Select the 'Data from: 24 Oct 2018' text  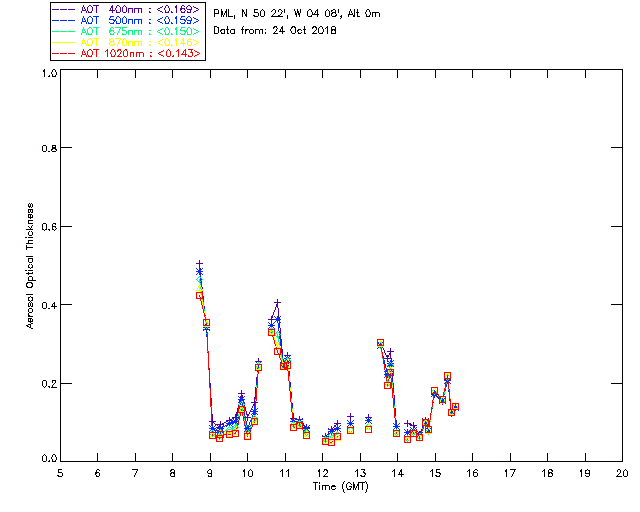276,31
